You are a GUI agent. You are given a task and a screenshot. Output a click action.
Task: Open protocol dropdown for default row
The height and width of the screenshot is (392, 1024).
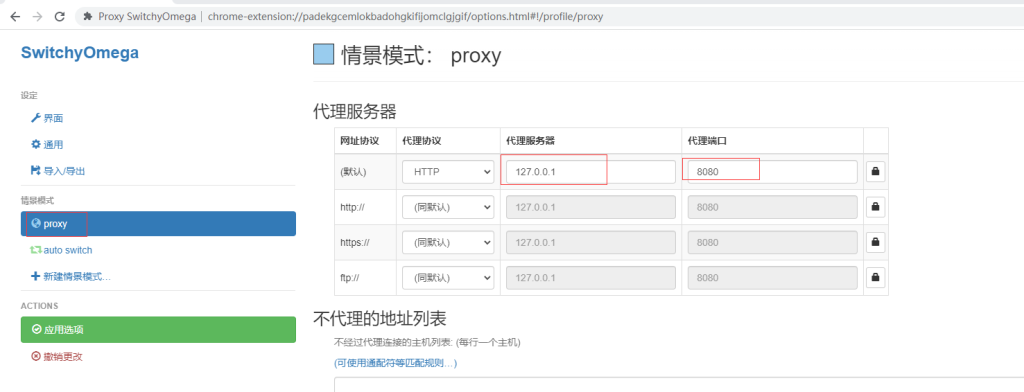[448, 172]
